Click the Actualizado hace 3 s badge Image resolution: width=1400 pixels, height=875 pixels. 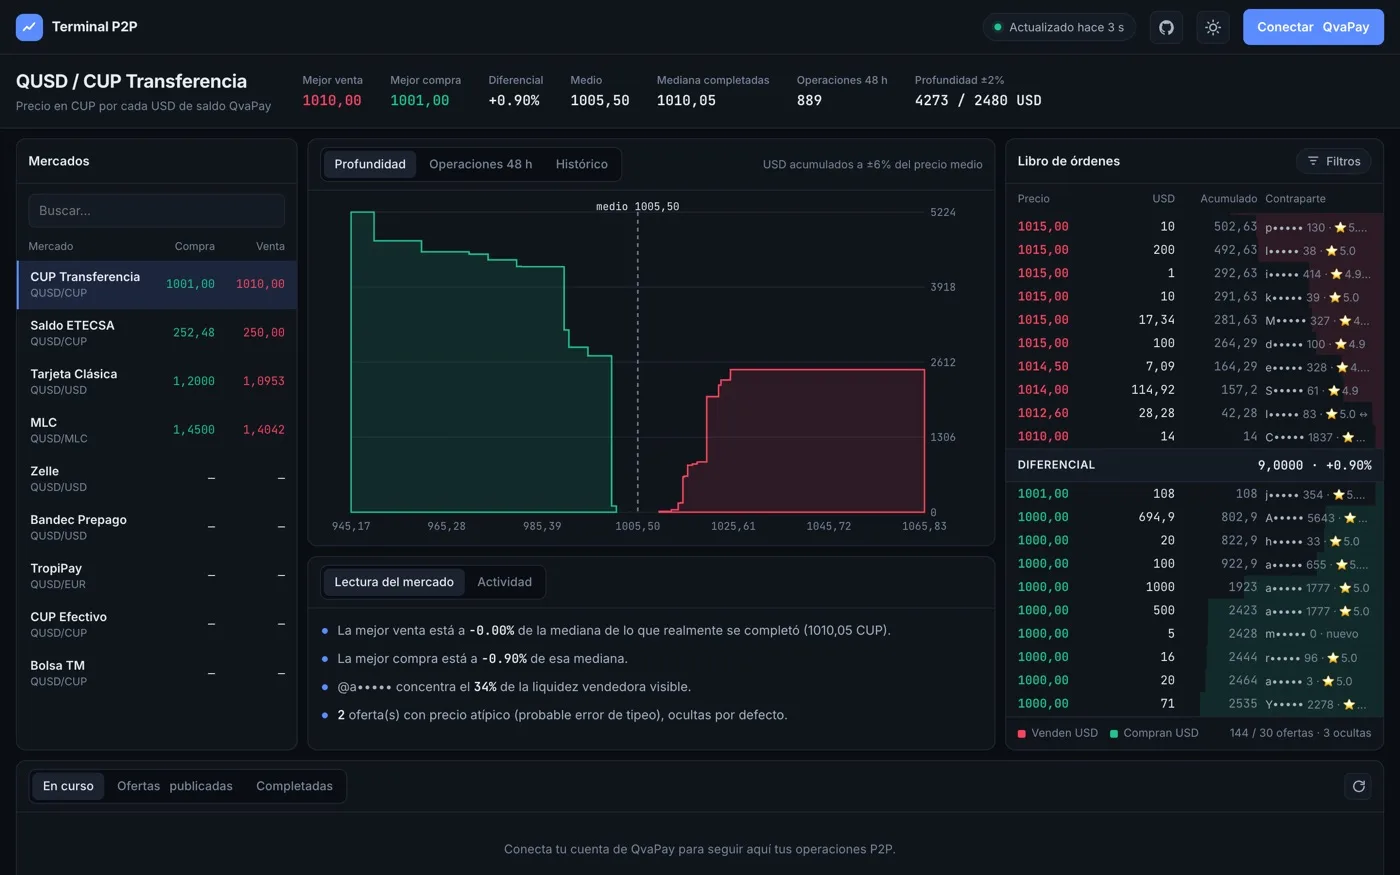1059,27
